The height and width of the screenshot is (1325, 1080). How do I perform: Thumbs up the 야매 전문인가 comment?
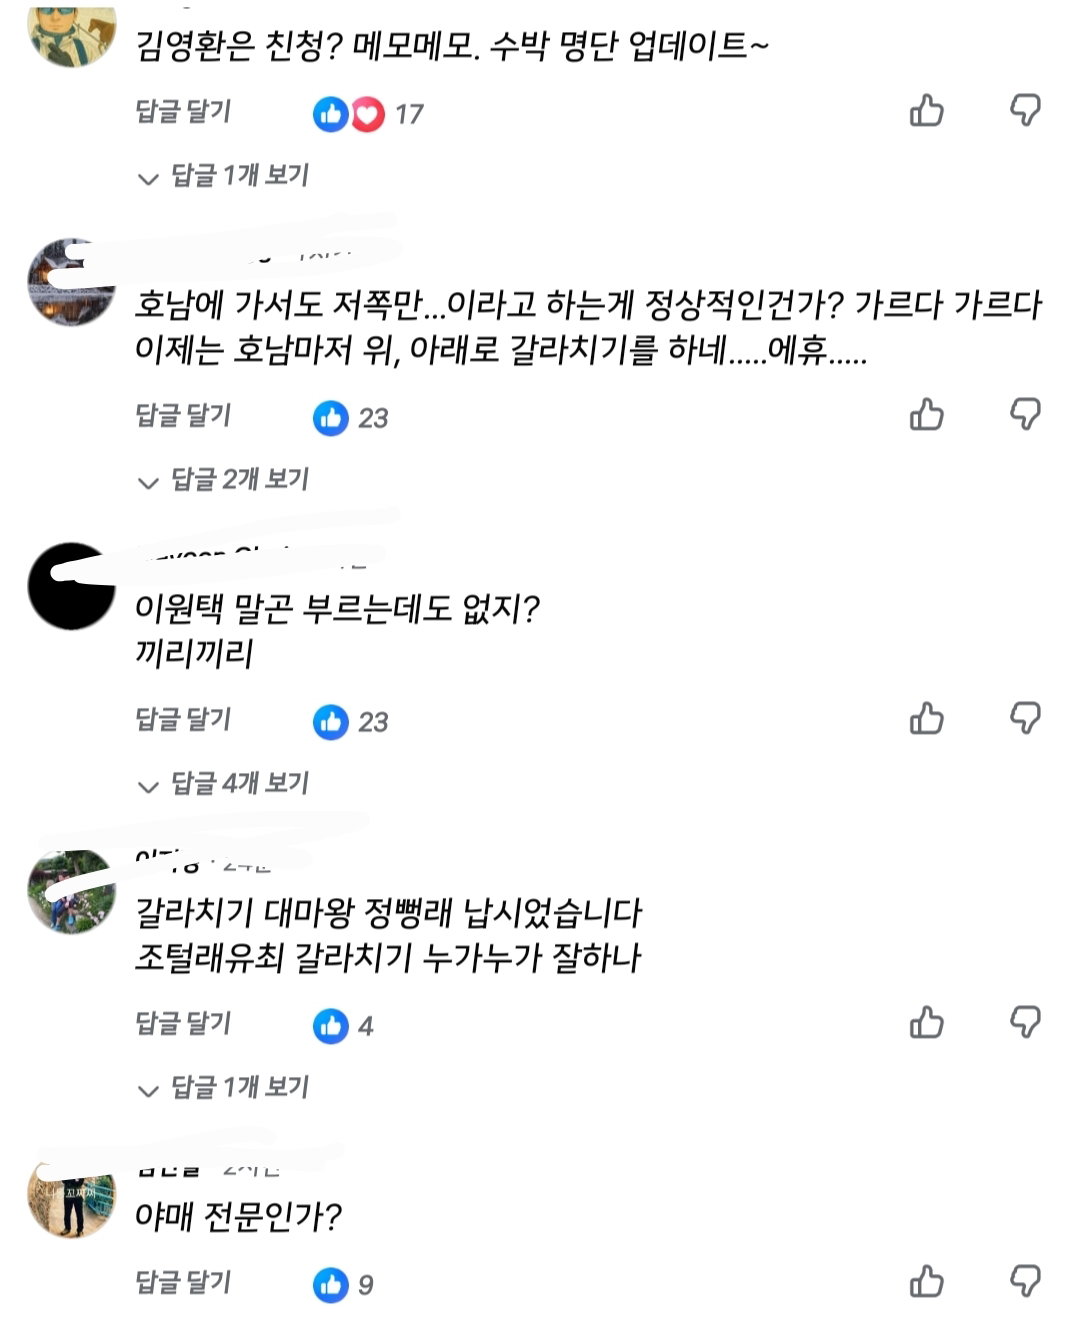click(926, 1281)
